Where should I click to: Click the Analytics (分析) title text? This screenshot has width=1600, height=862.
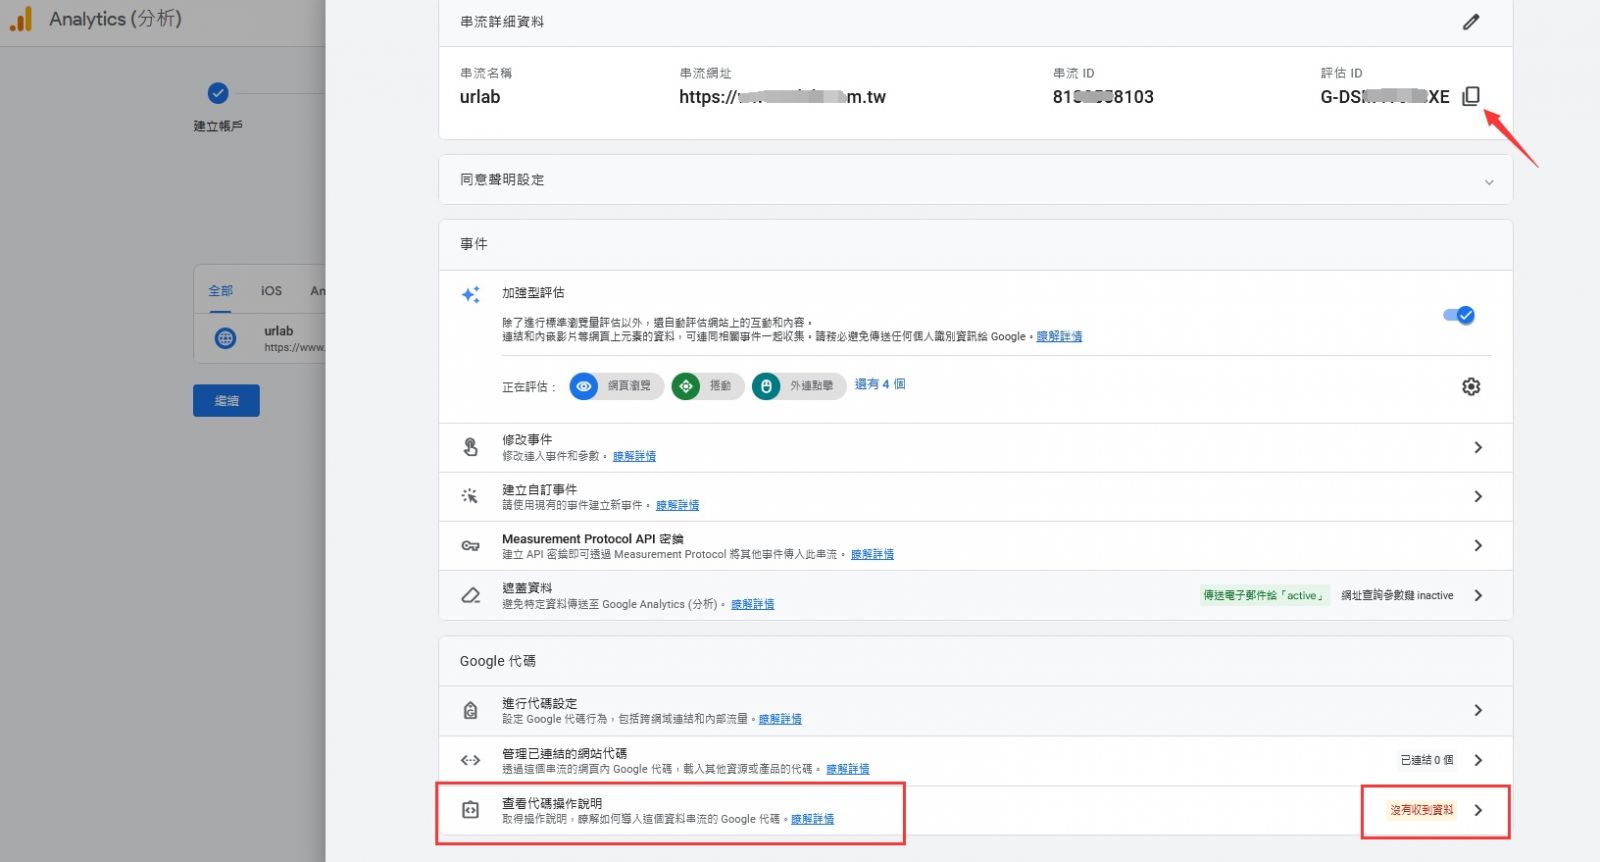[x=115, y=19]
